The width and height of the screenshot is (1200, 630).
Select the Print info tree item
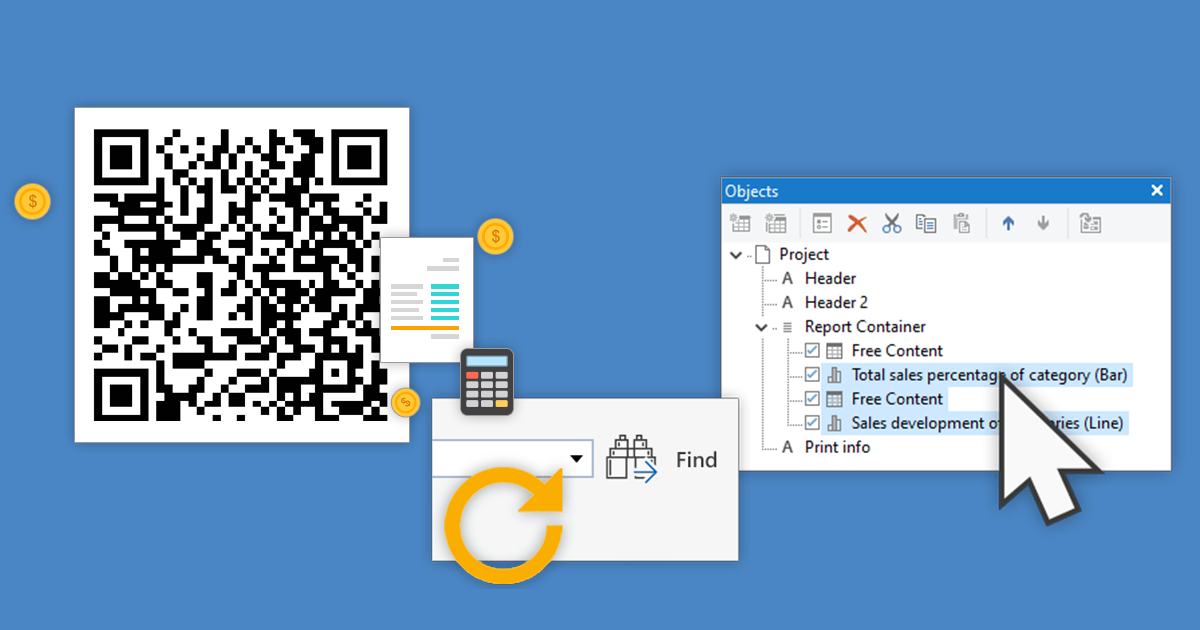[837, 447]
